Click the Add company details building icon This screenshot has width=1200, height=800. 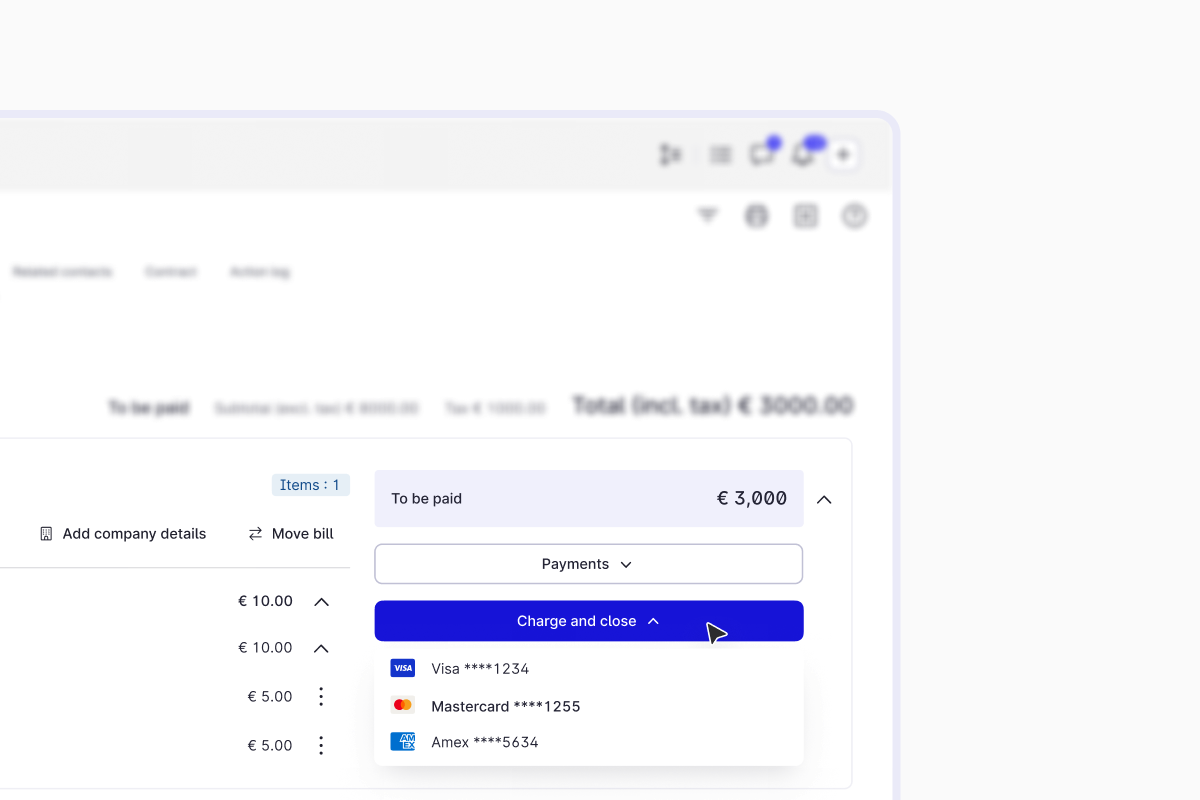46,534
